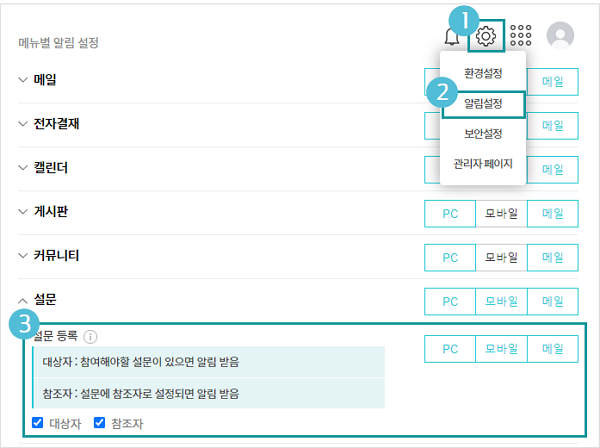Select 알림설정 in the settings menu
The image size is (600, 448).
(x=483, y=104)
